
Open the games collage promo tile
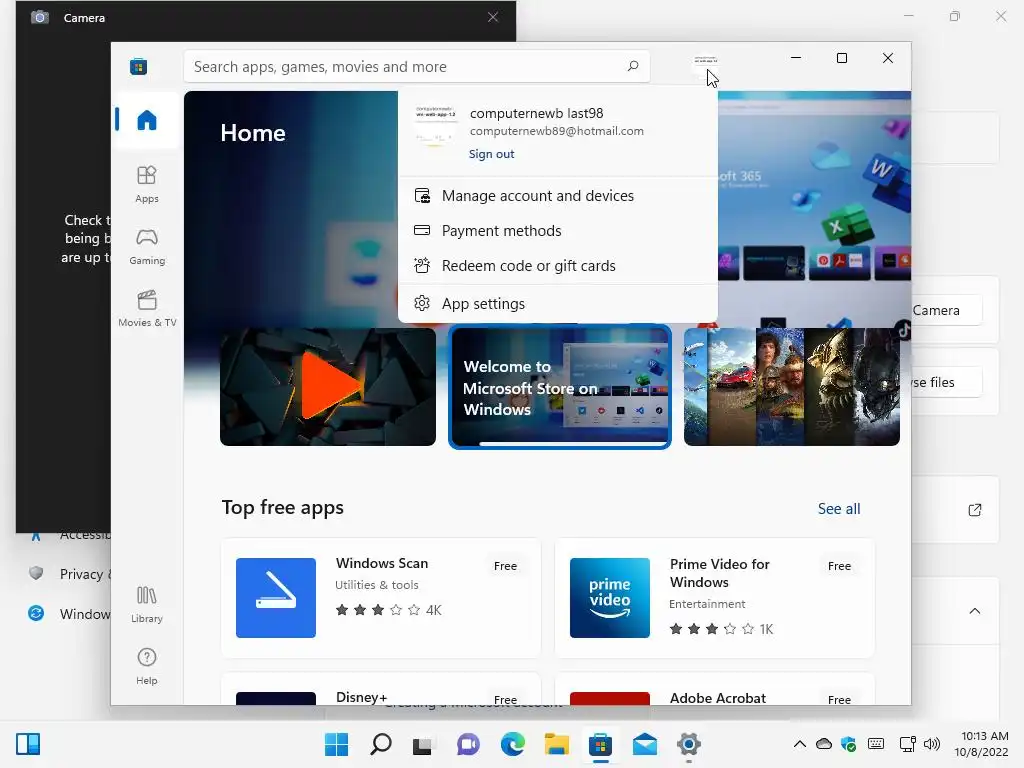coord(792,387)
